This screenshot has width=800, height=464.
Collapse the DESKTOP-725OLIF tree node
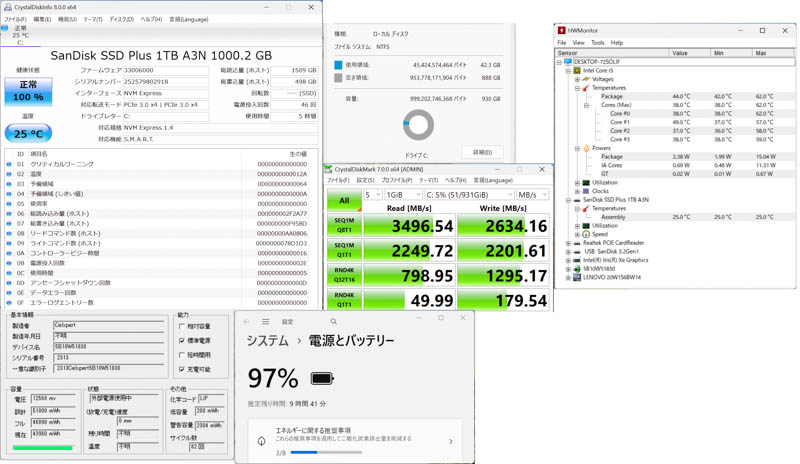coord(559,62)
